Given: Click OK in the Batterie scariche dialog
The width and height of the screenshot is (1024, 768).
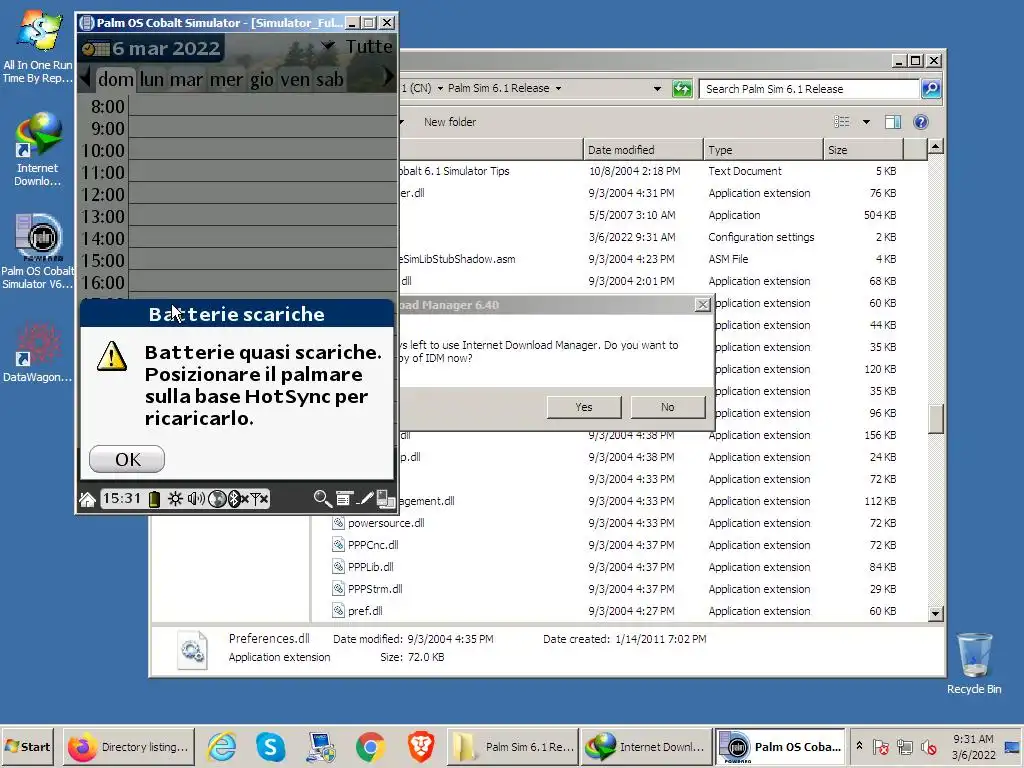Looking at the screenshot, I should point(127,459).
